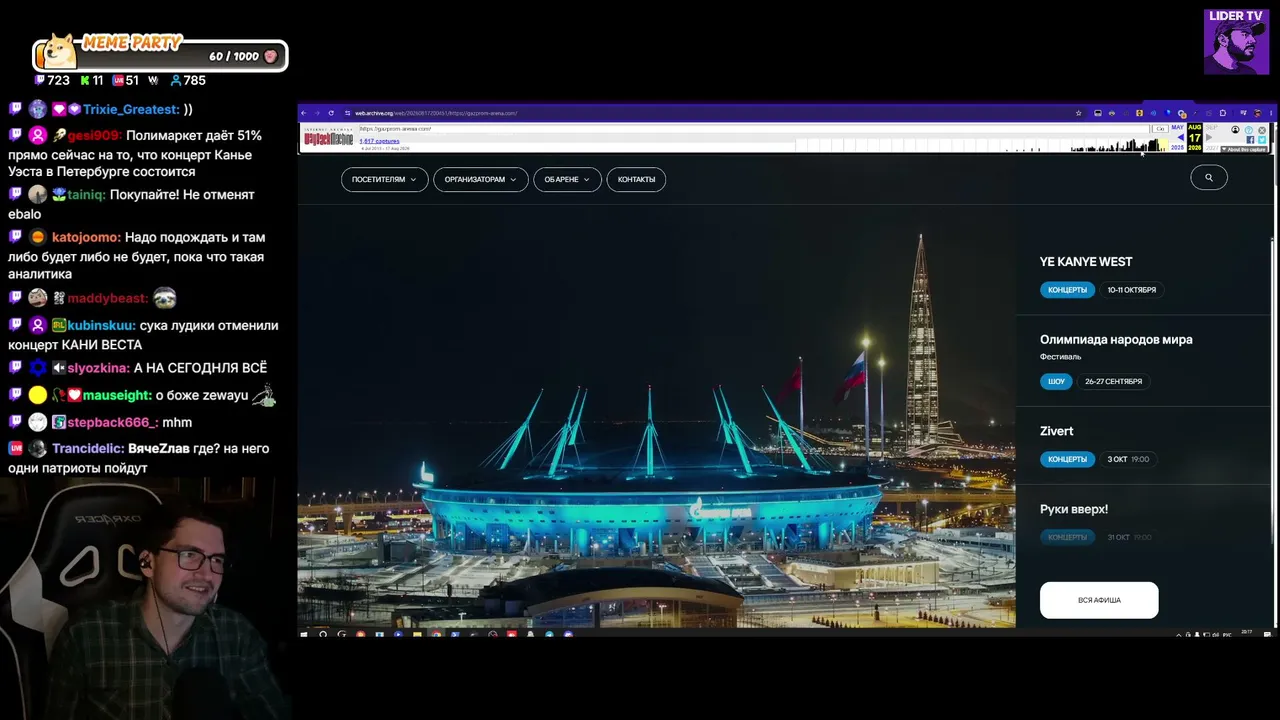This screenshot has height=720, width=1280.
Task: Expand the ПОСЕТИТЕЛЯМ dropdown menu
Action: pyautogui.click(x=385, y=179)
